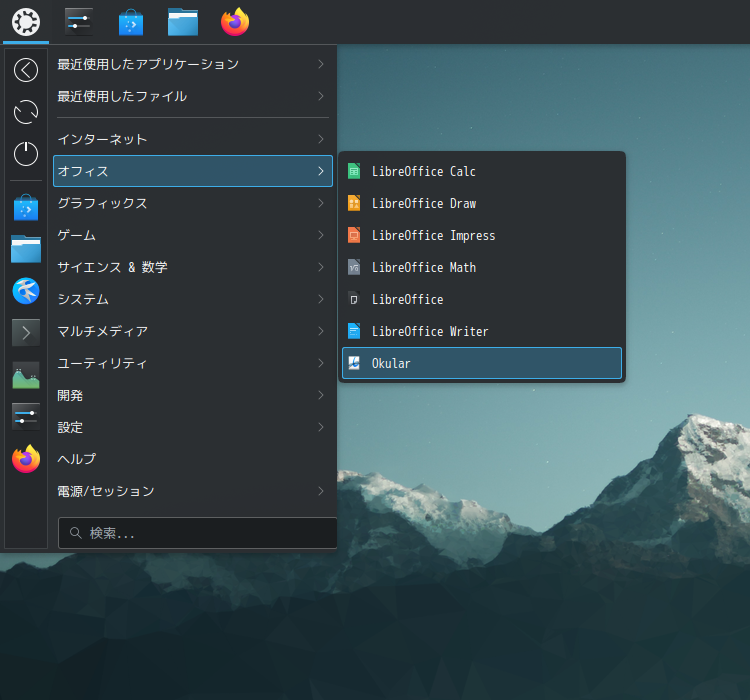Select the ヘルプ menu entry
The width and height of the screenshot is (750, 700).
tap(193, 459)
